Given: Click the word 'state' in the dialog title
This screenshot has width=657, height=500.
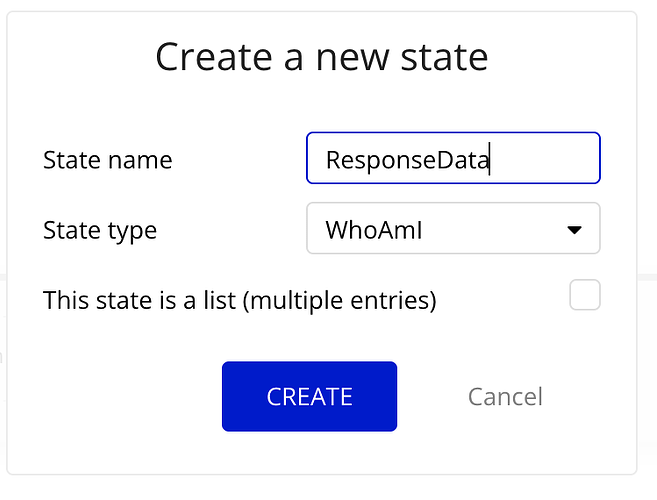Looking at the screenshot, I should coord(444,58).
